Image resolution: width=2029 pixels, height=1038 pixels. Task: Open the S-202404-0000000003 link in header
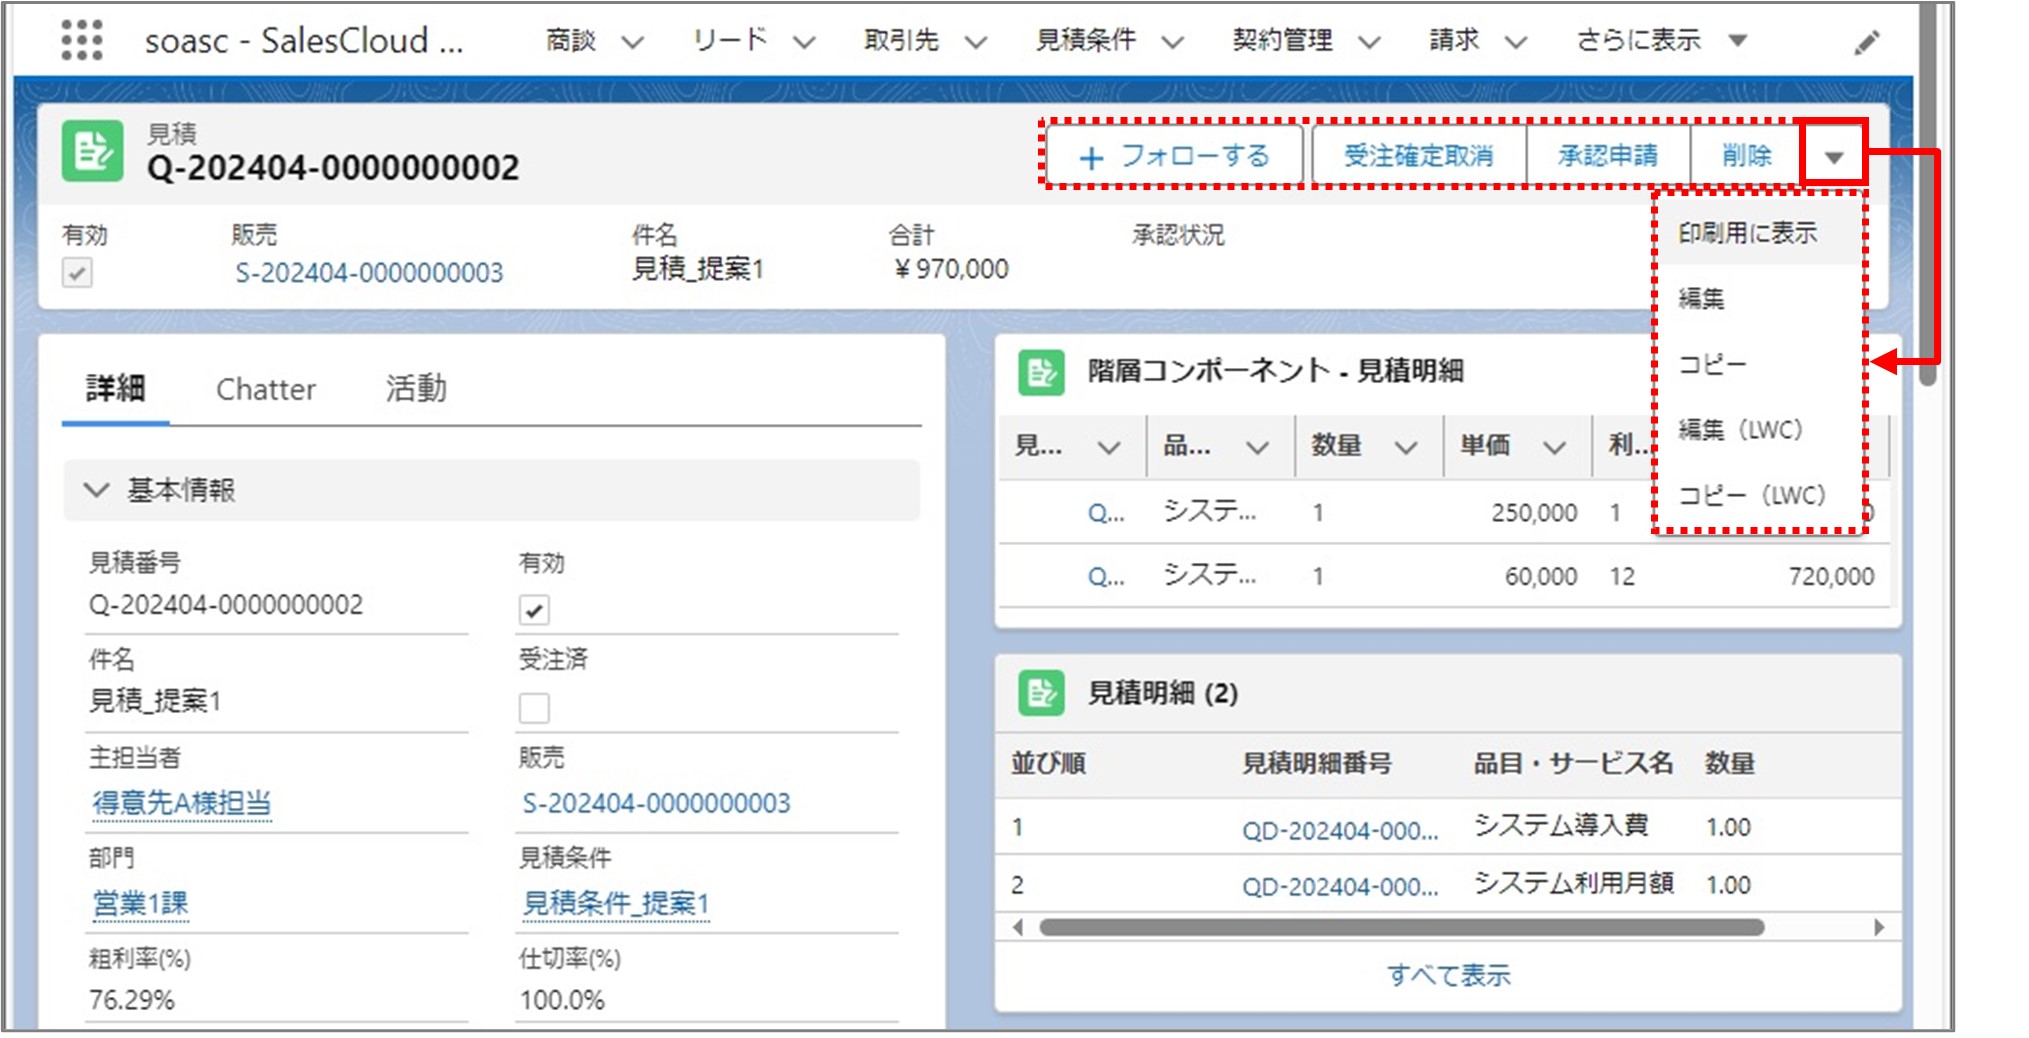[369, 272]
